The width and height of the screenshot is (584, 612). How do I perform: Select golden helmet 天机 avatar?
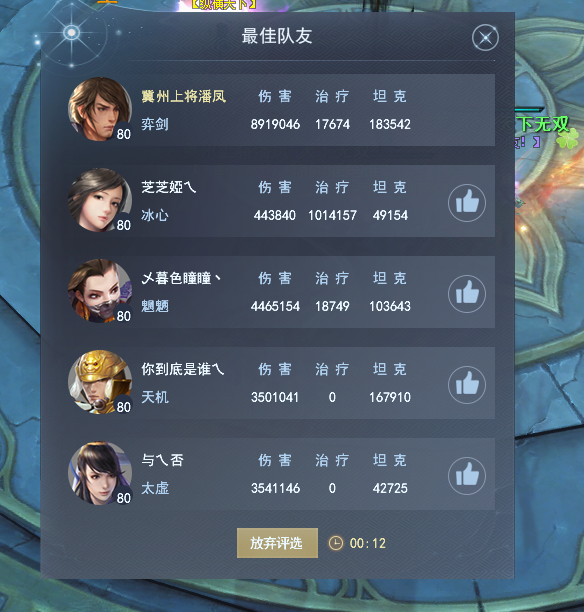tap(100, 382)
